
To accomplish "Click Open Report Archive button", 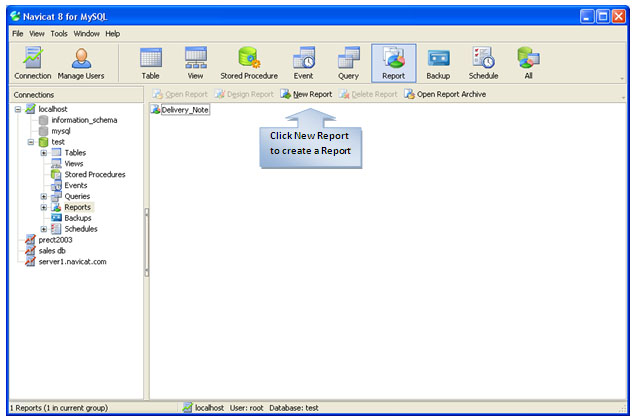I will pos(445,94).
